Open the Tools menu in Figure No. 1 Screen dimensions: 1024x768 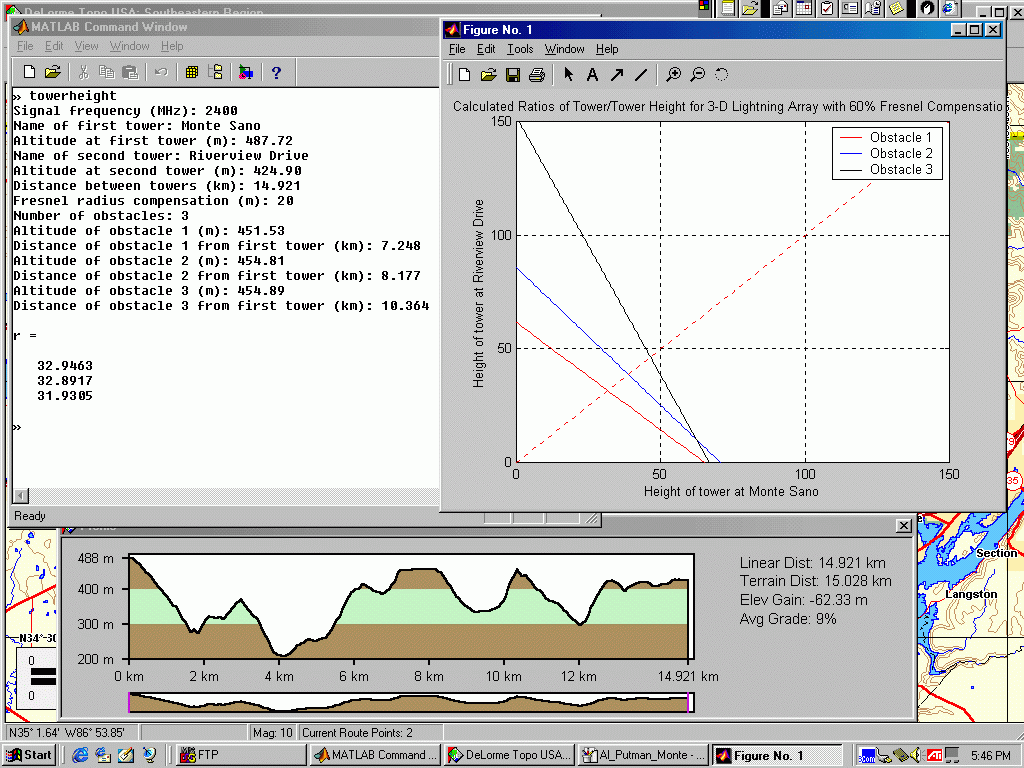(520, 49)
